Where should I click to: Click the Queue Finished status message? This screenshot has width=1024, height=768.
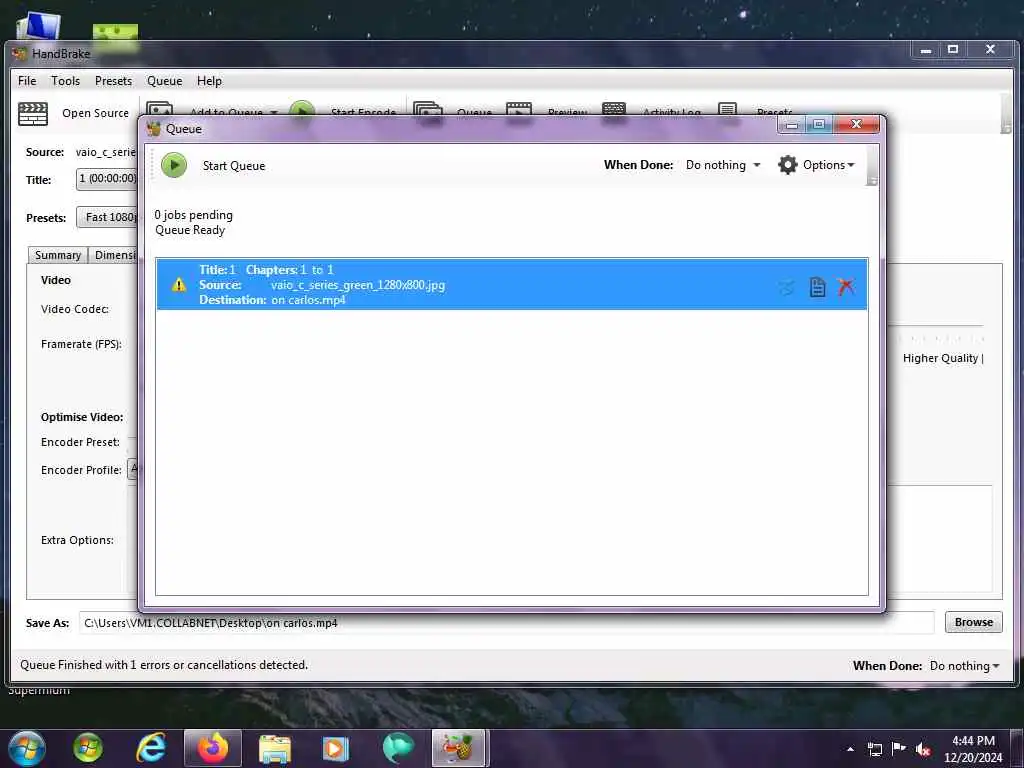pos(164,665)
